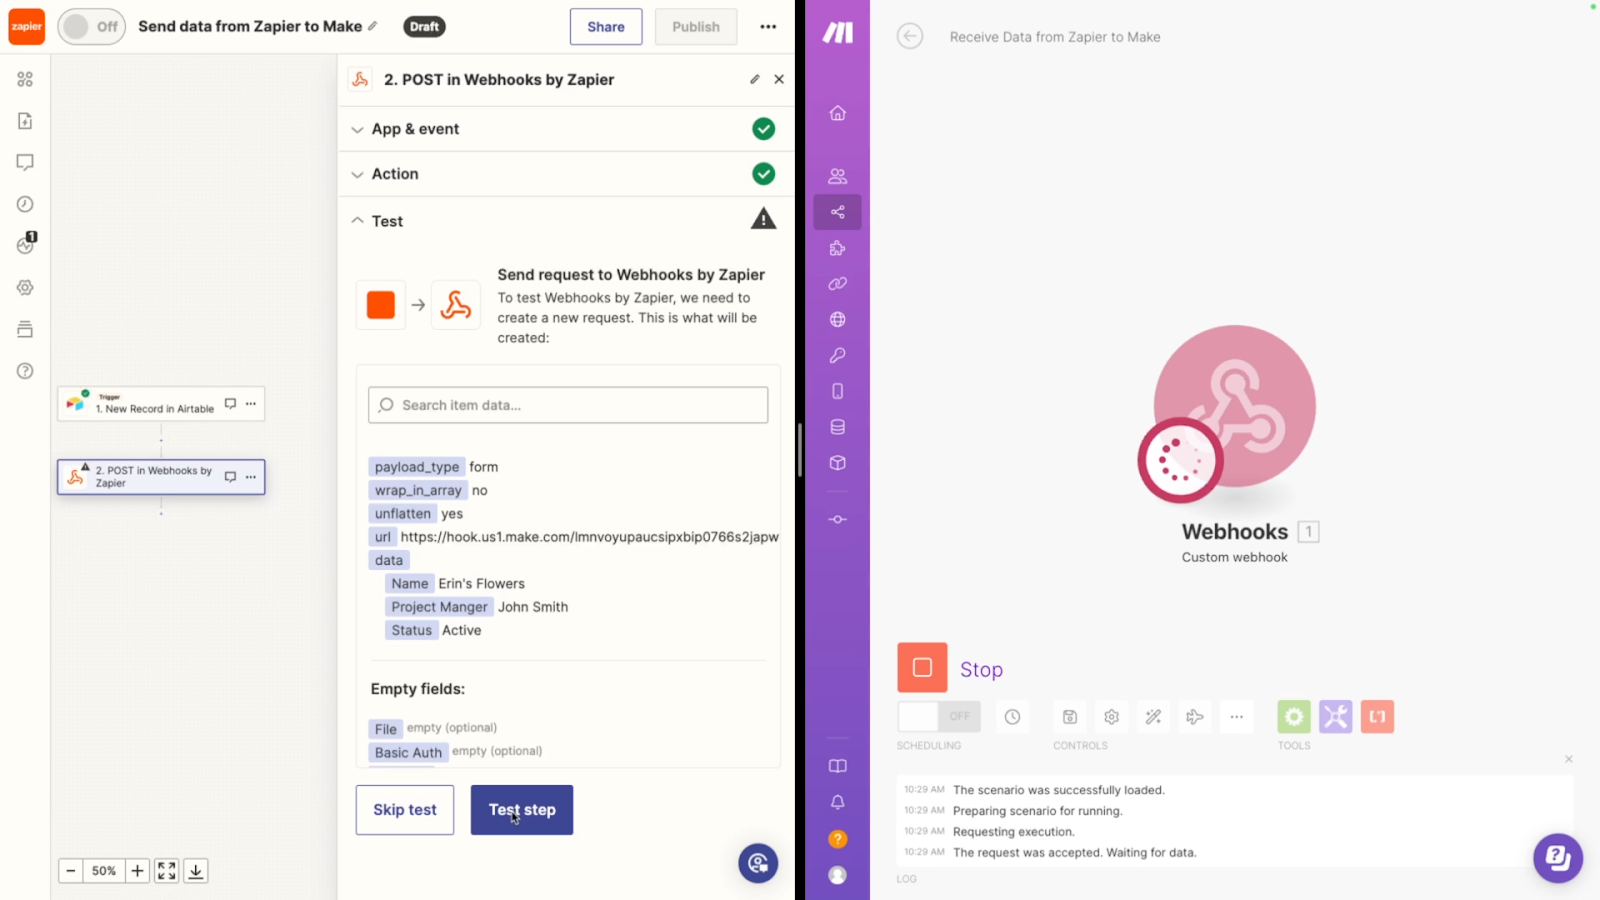Zoom out the Zap canvas
Screen dimensions: 1600x900
[x=71, y=871]
